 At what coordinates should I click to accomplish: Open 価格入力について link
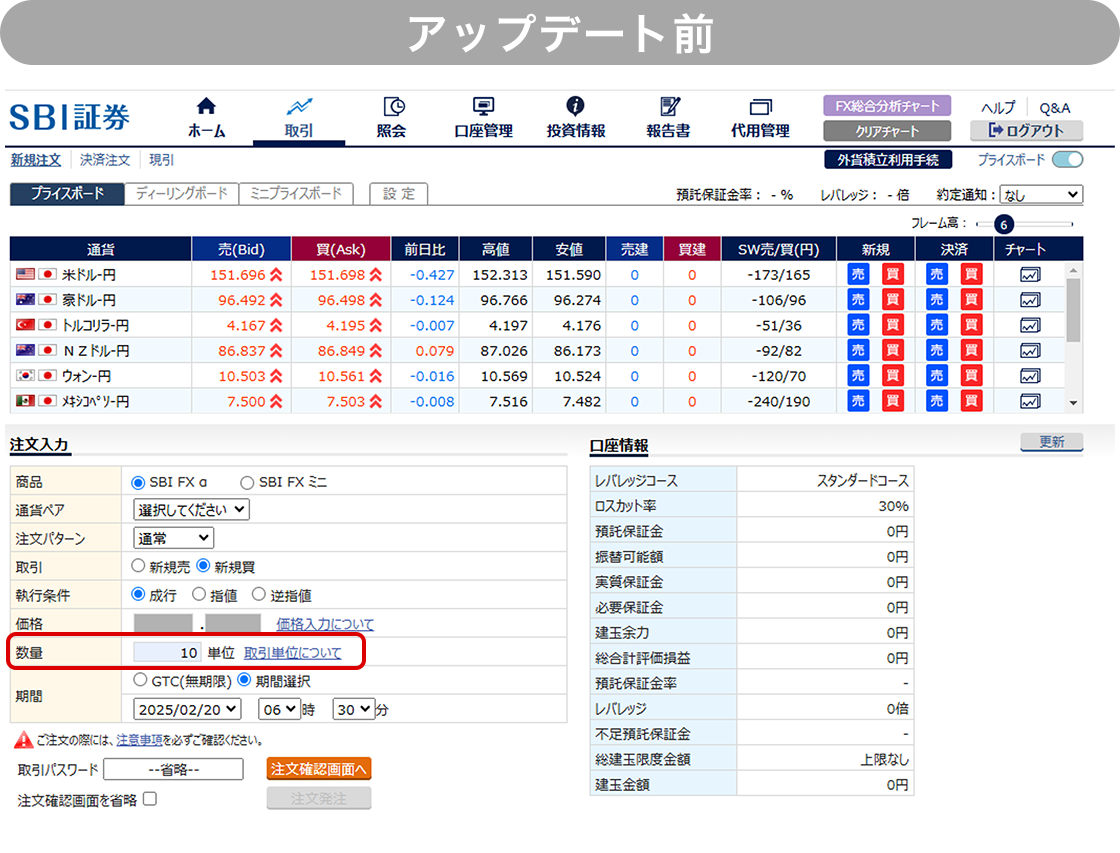coord(325,624)
